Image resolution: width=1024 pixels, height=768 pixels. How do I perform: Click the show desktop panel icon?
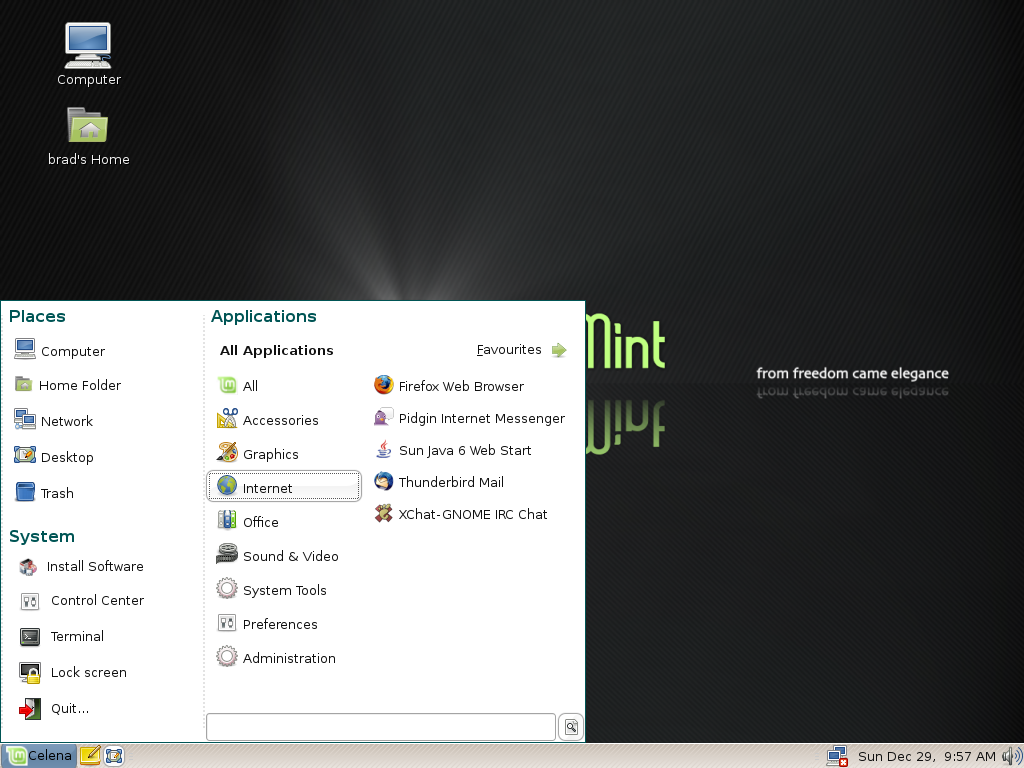tap(114, 756)
